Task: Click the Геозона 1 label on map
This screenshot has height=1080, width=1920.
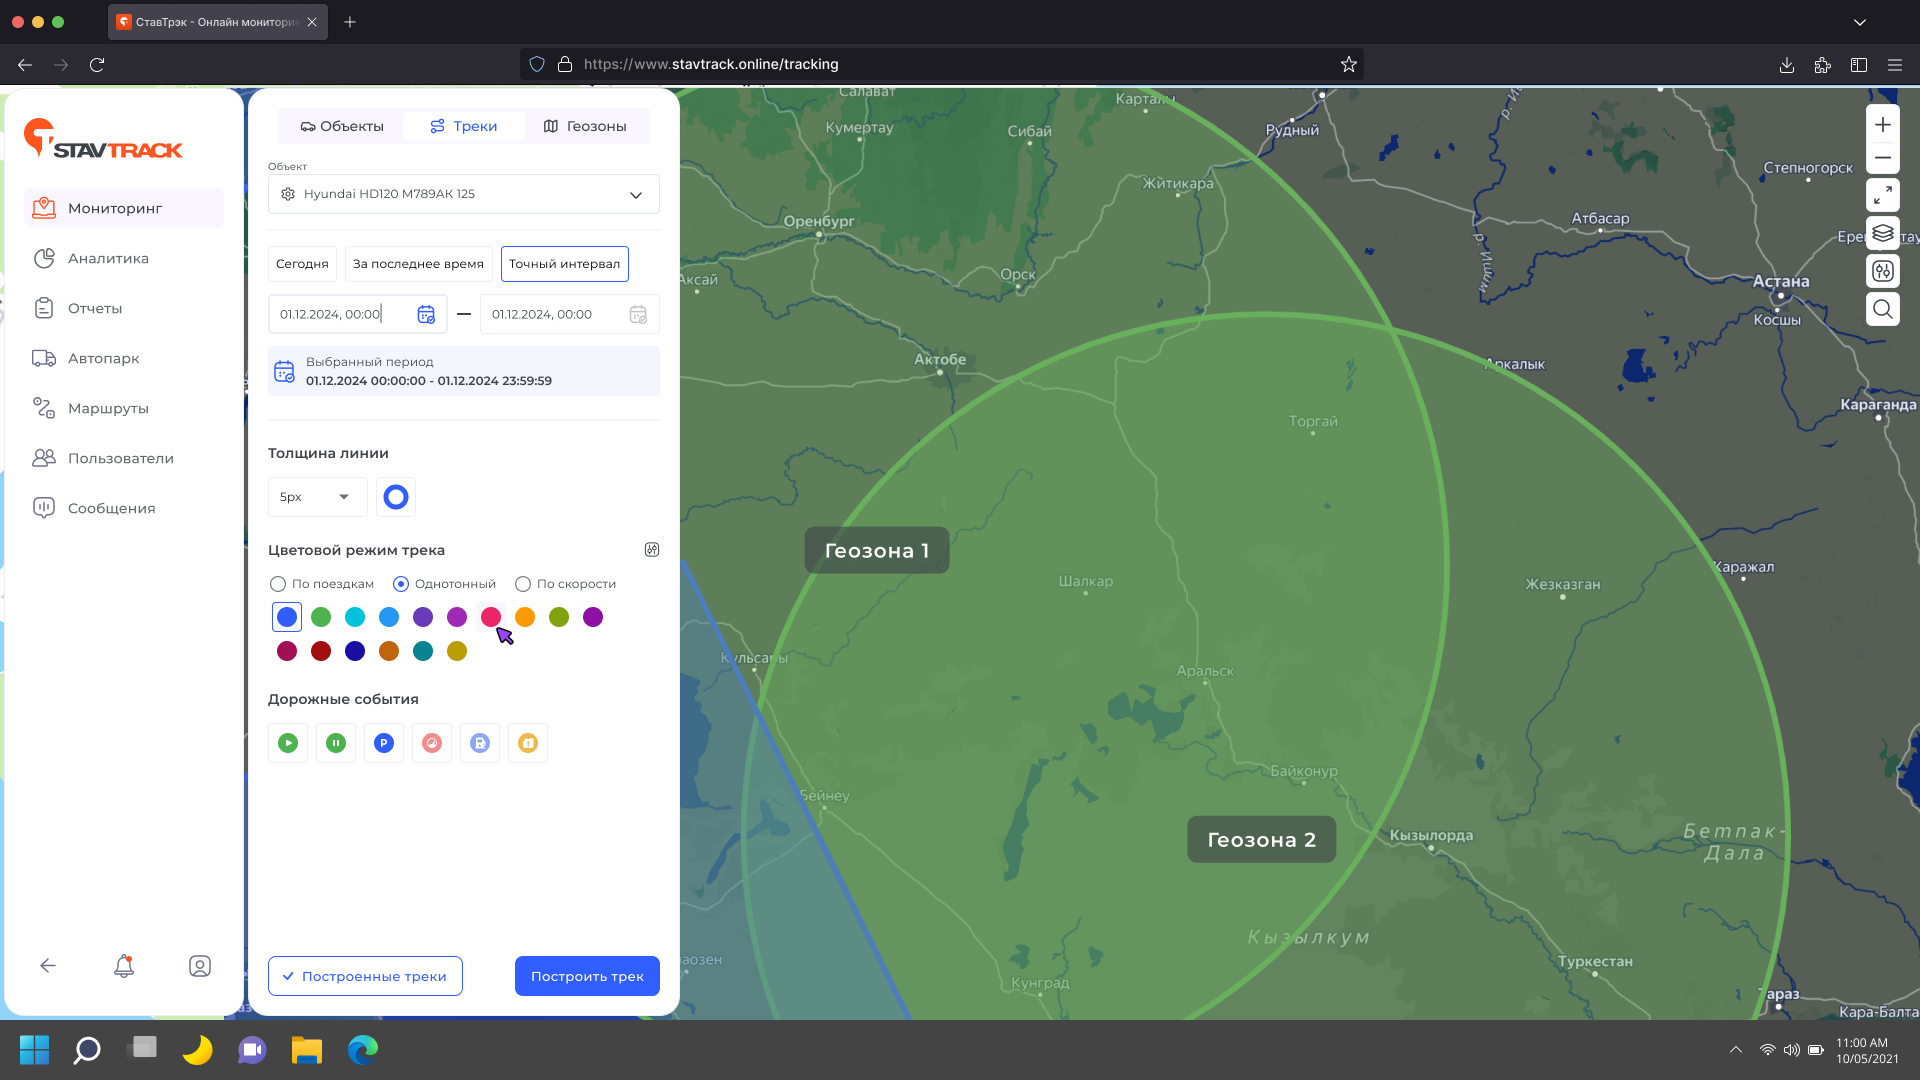Action: 877,550
